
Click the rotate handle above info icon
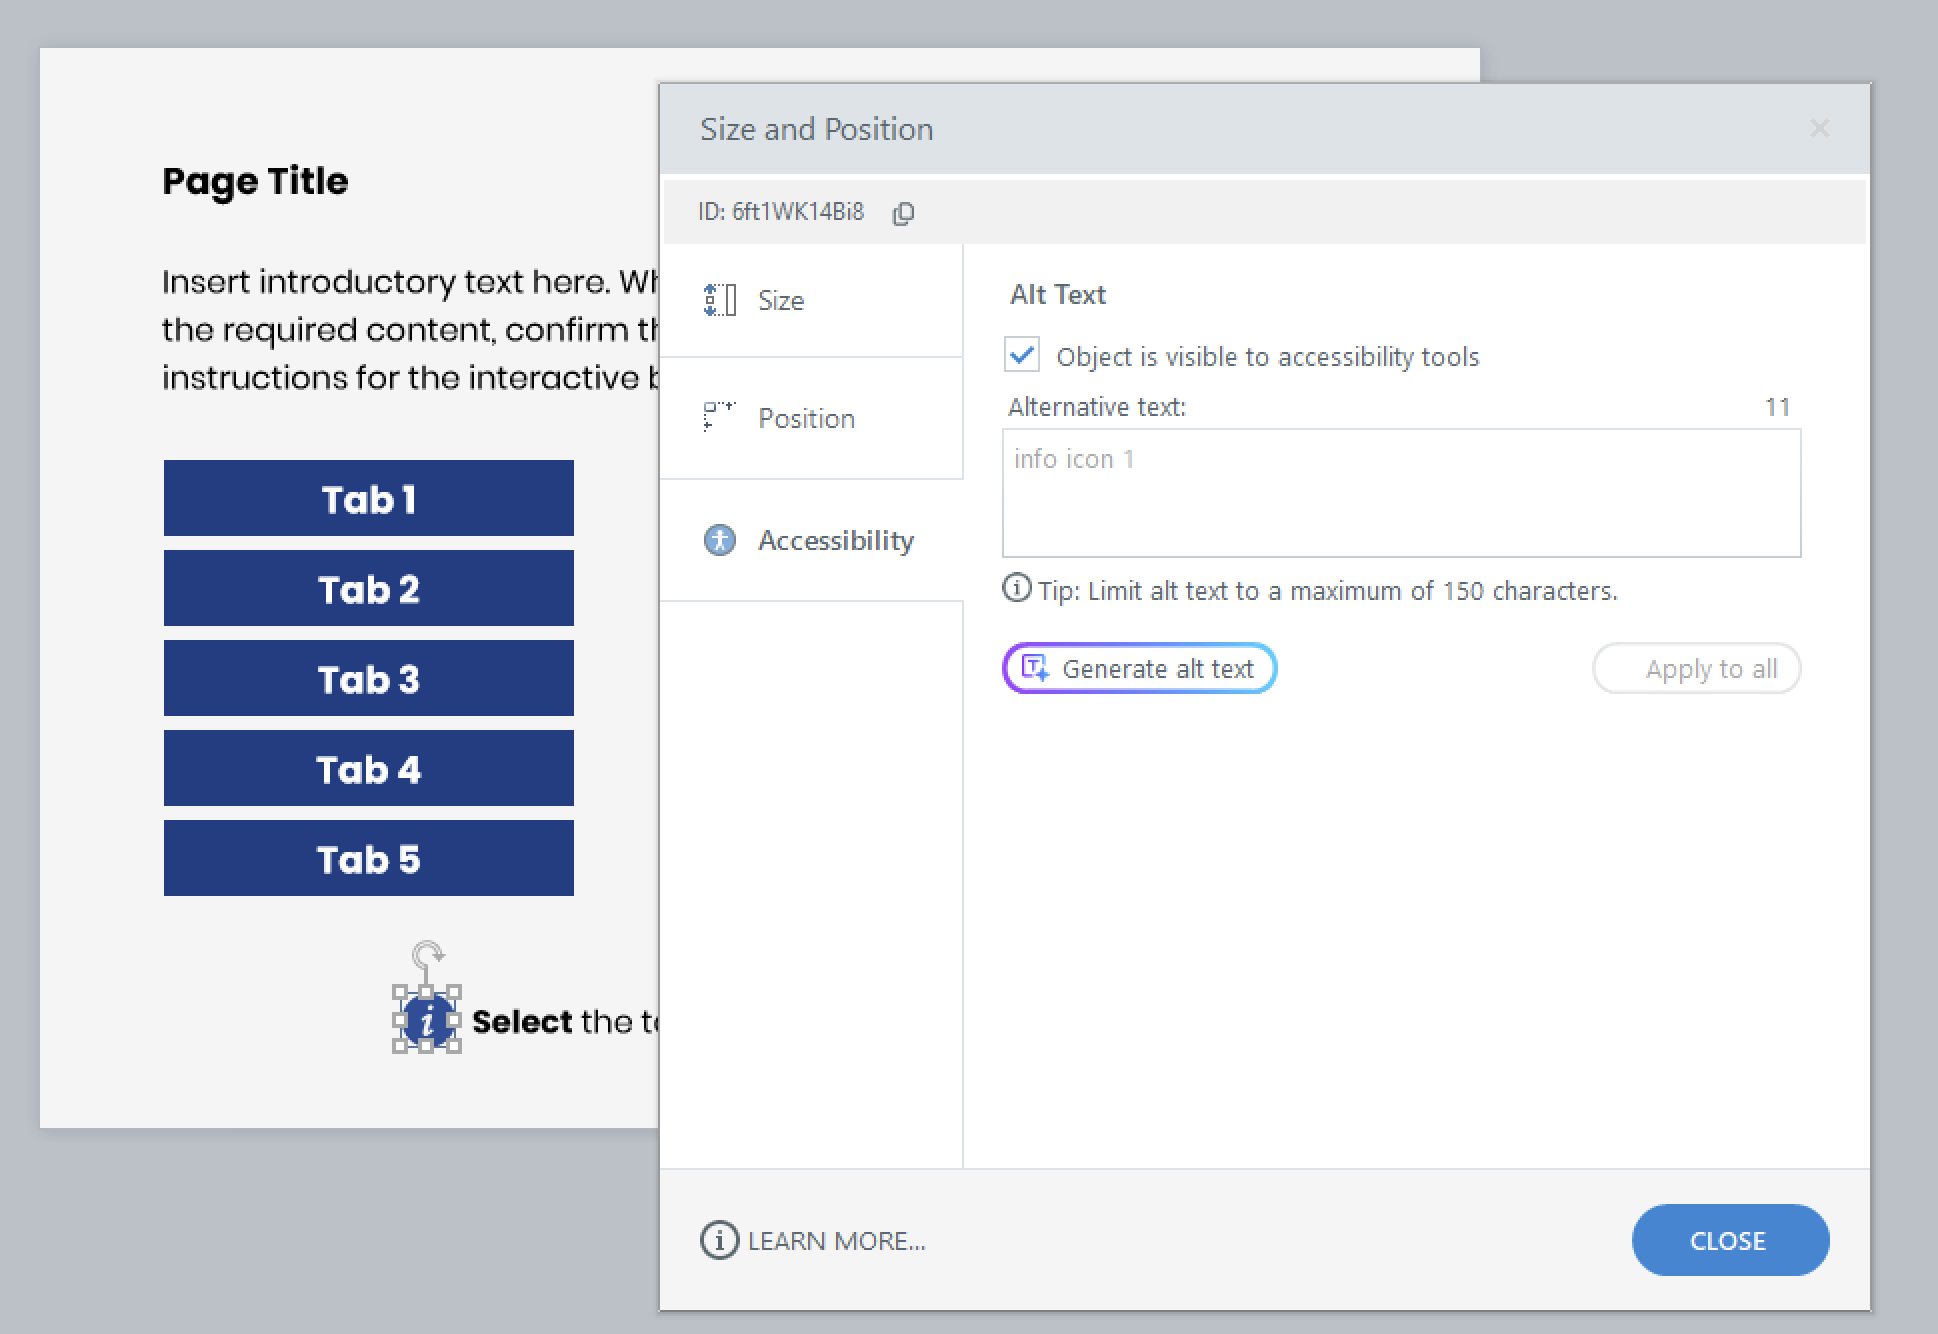[428, 953]
